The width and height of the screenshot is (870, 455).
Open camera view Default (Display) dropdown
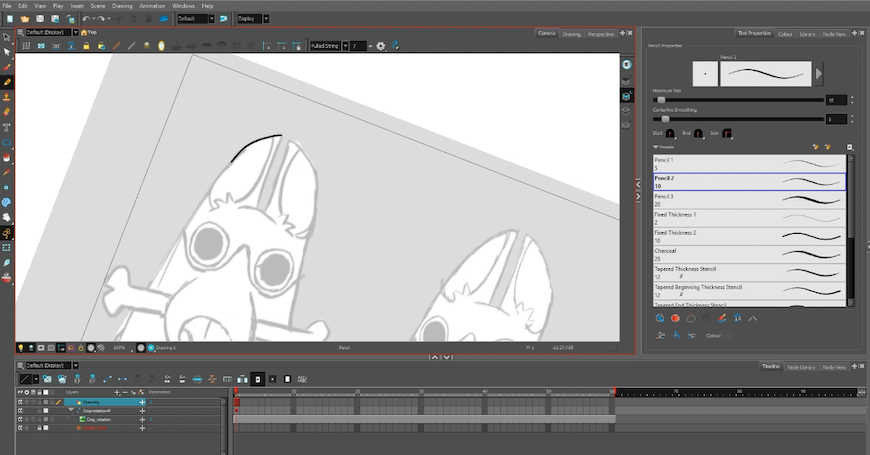pos(76,32)
